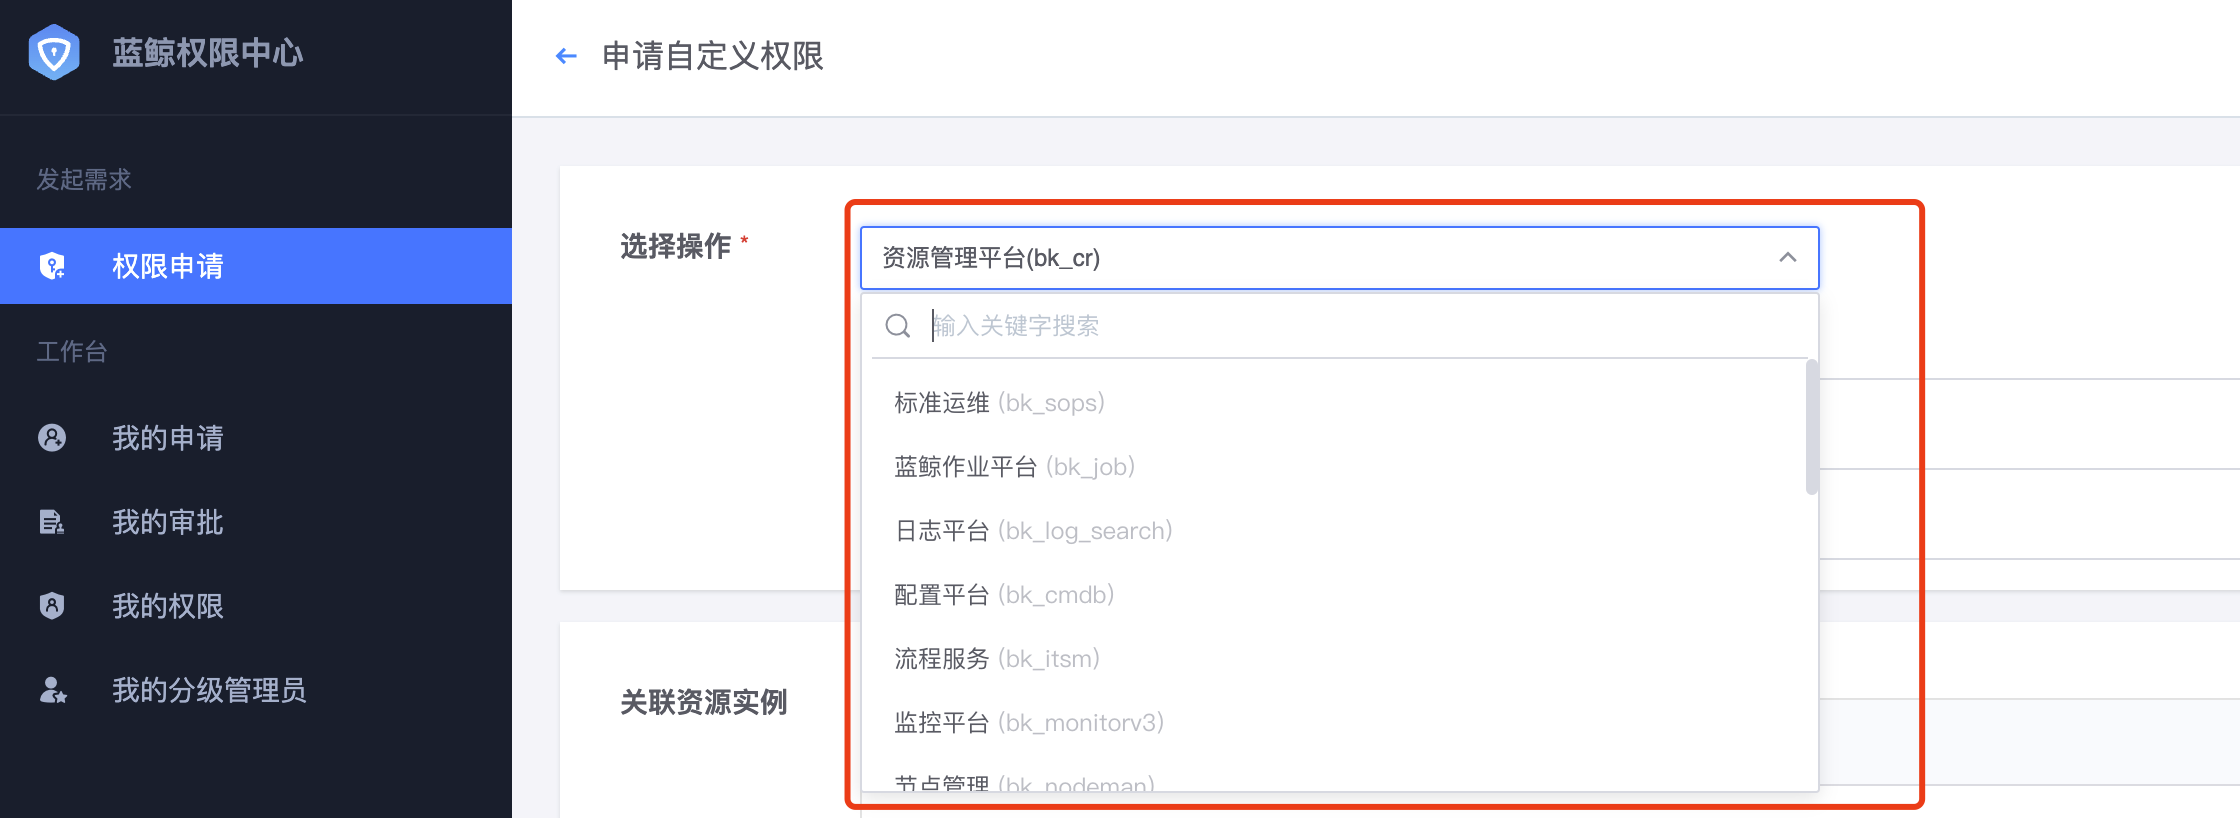Click the 我的分级管理员 person-star icon
The image size is (2240, 818).
point(51,690)
